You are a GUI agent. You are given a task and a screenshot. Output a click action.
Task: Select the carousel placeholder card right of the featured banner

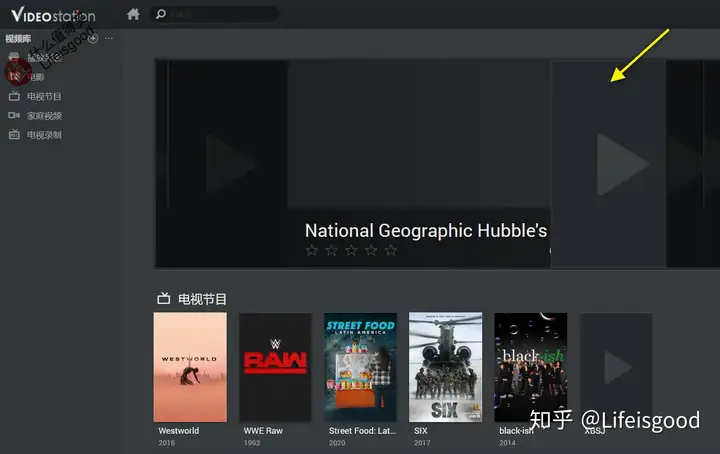[x=608, y=164]
